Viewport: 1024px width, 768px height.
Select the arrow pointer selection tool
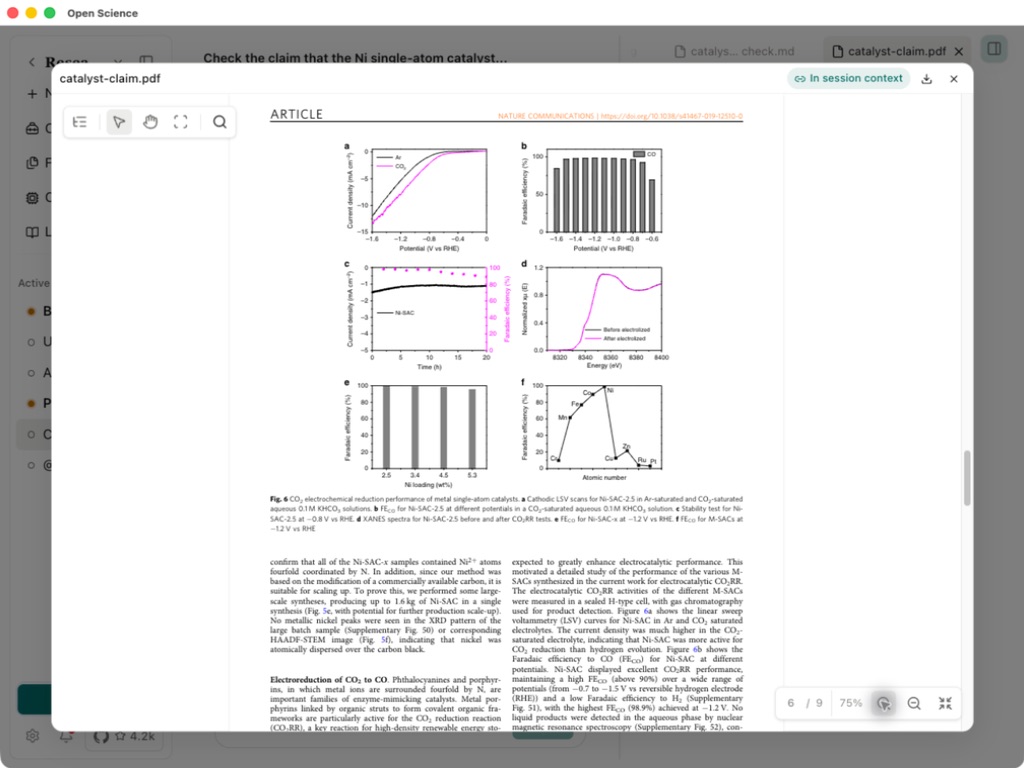coord(119,122)
